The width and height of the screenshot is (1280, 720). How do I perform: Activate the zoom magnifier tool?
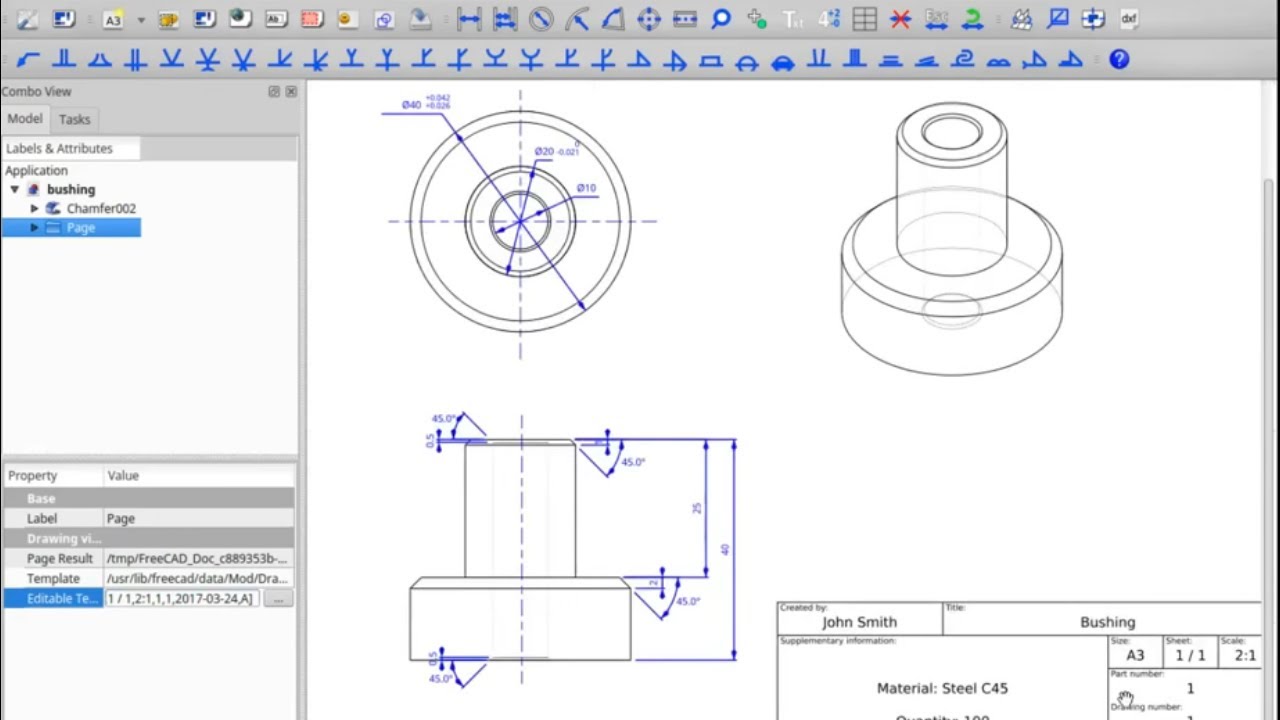(x=722, y=19)
